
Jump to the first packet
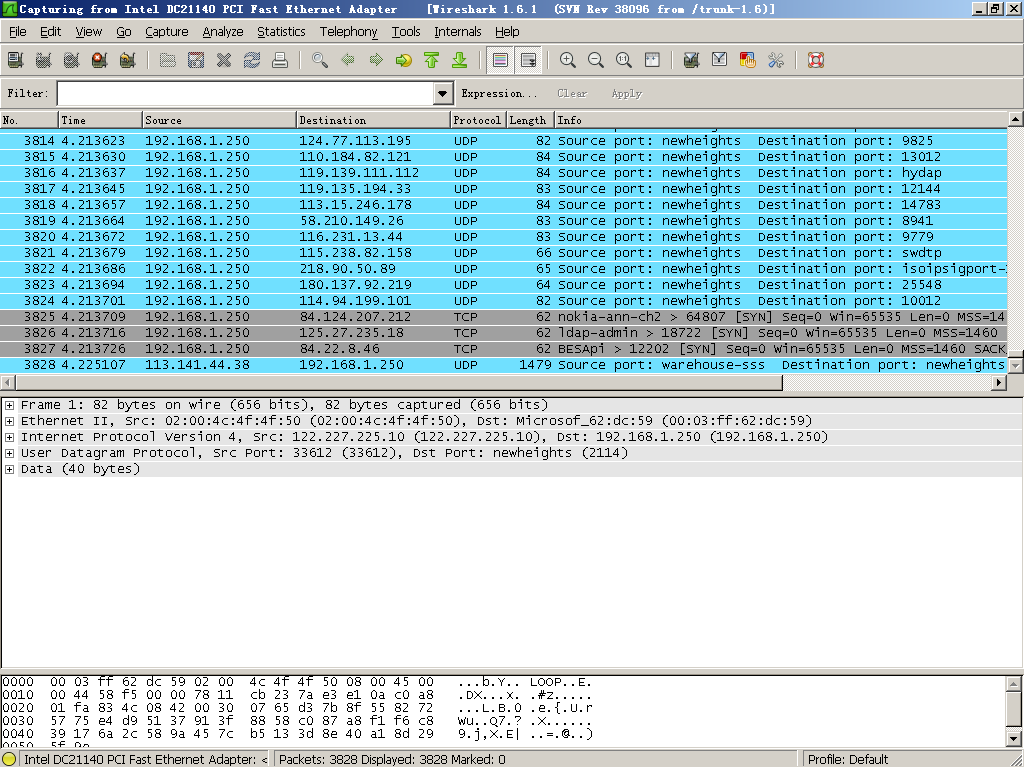[432, 60]
